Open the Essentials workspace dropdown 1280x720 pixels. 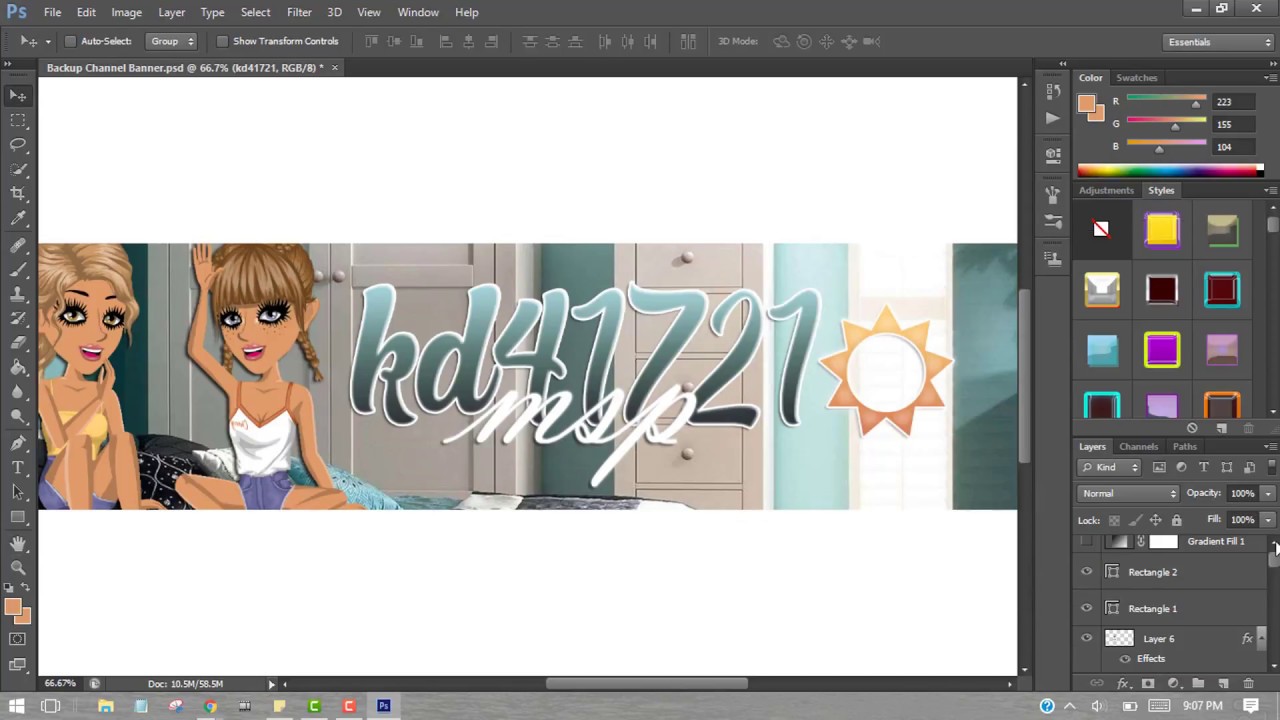coord(1218,42)
